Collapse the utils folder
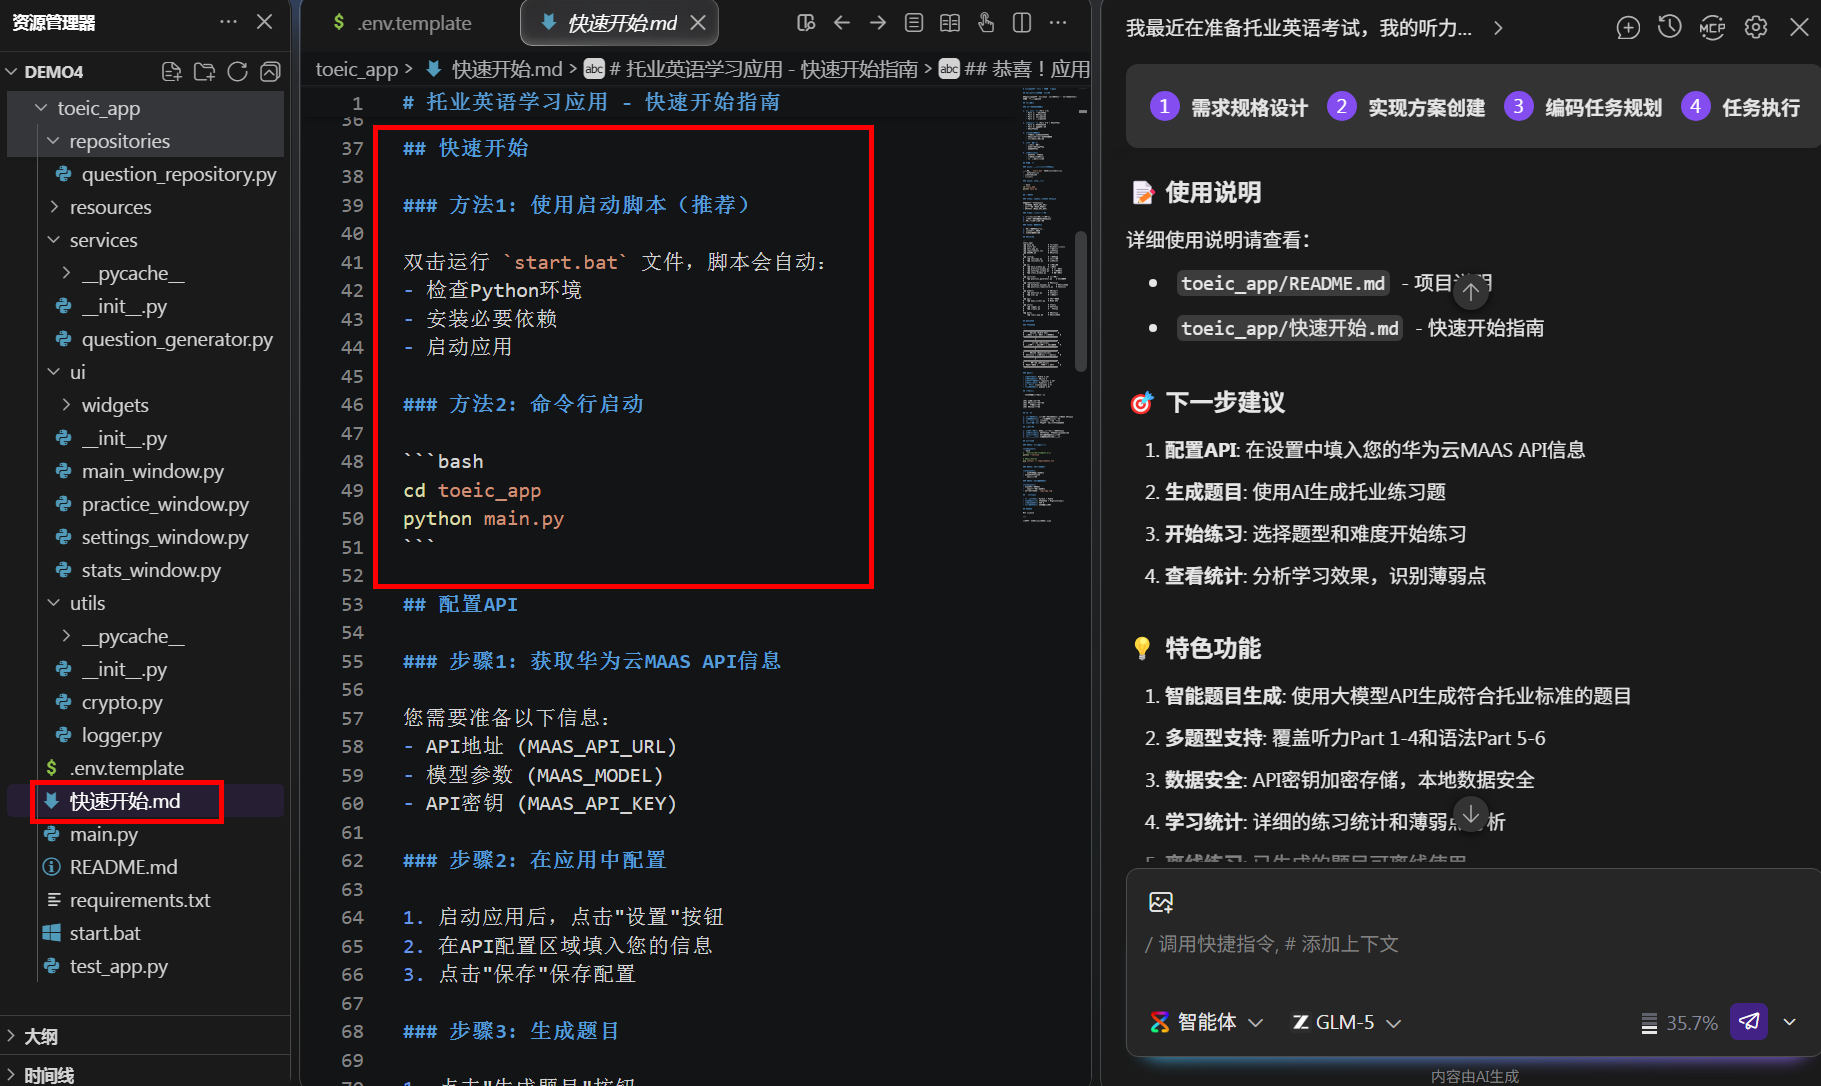This screenshot has height=1086, width=1821. 54,603
